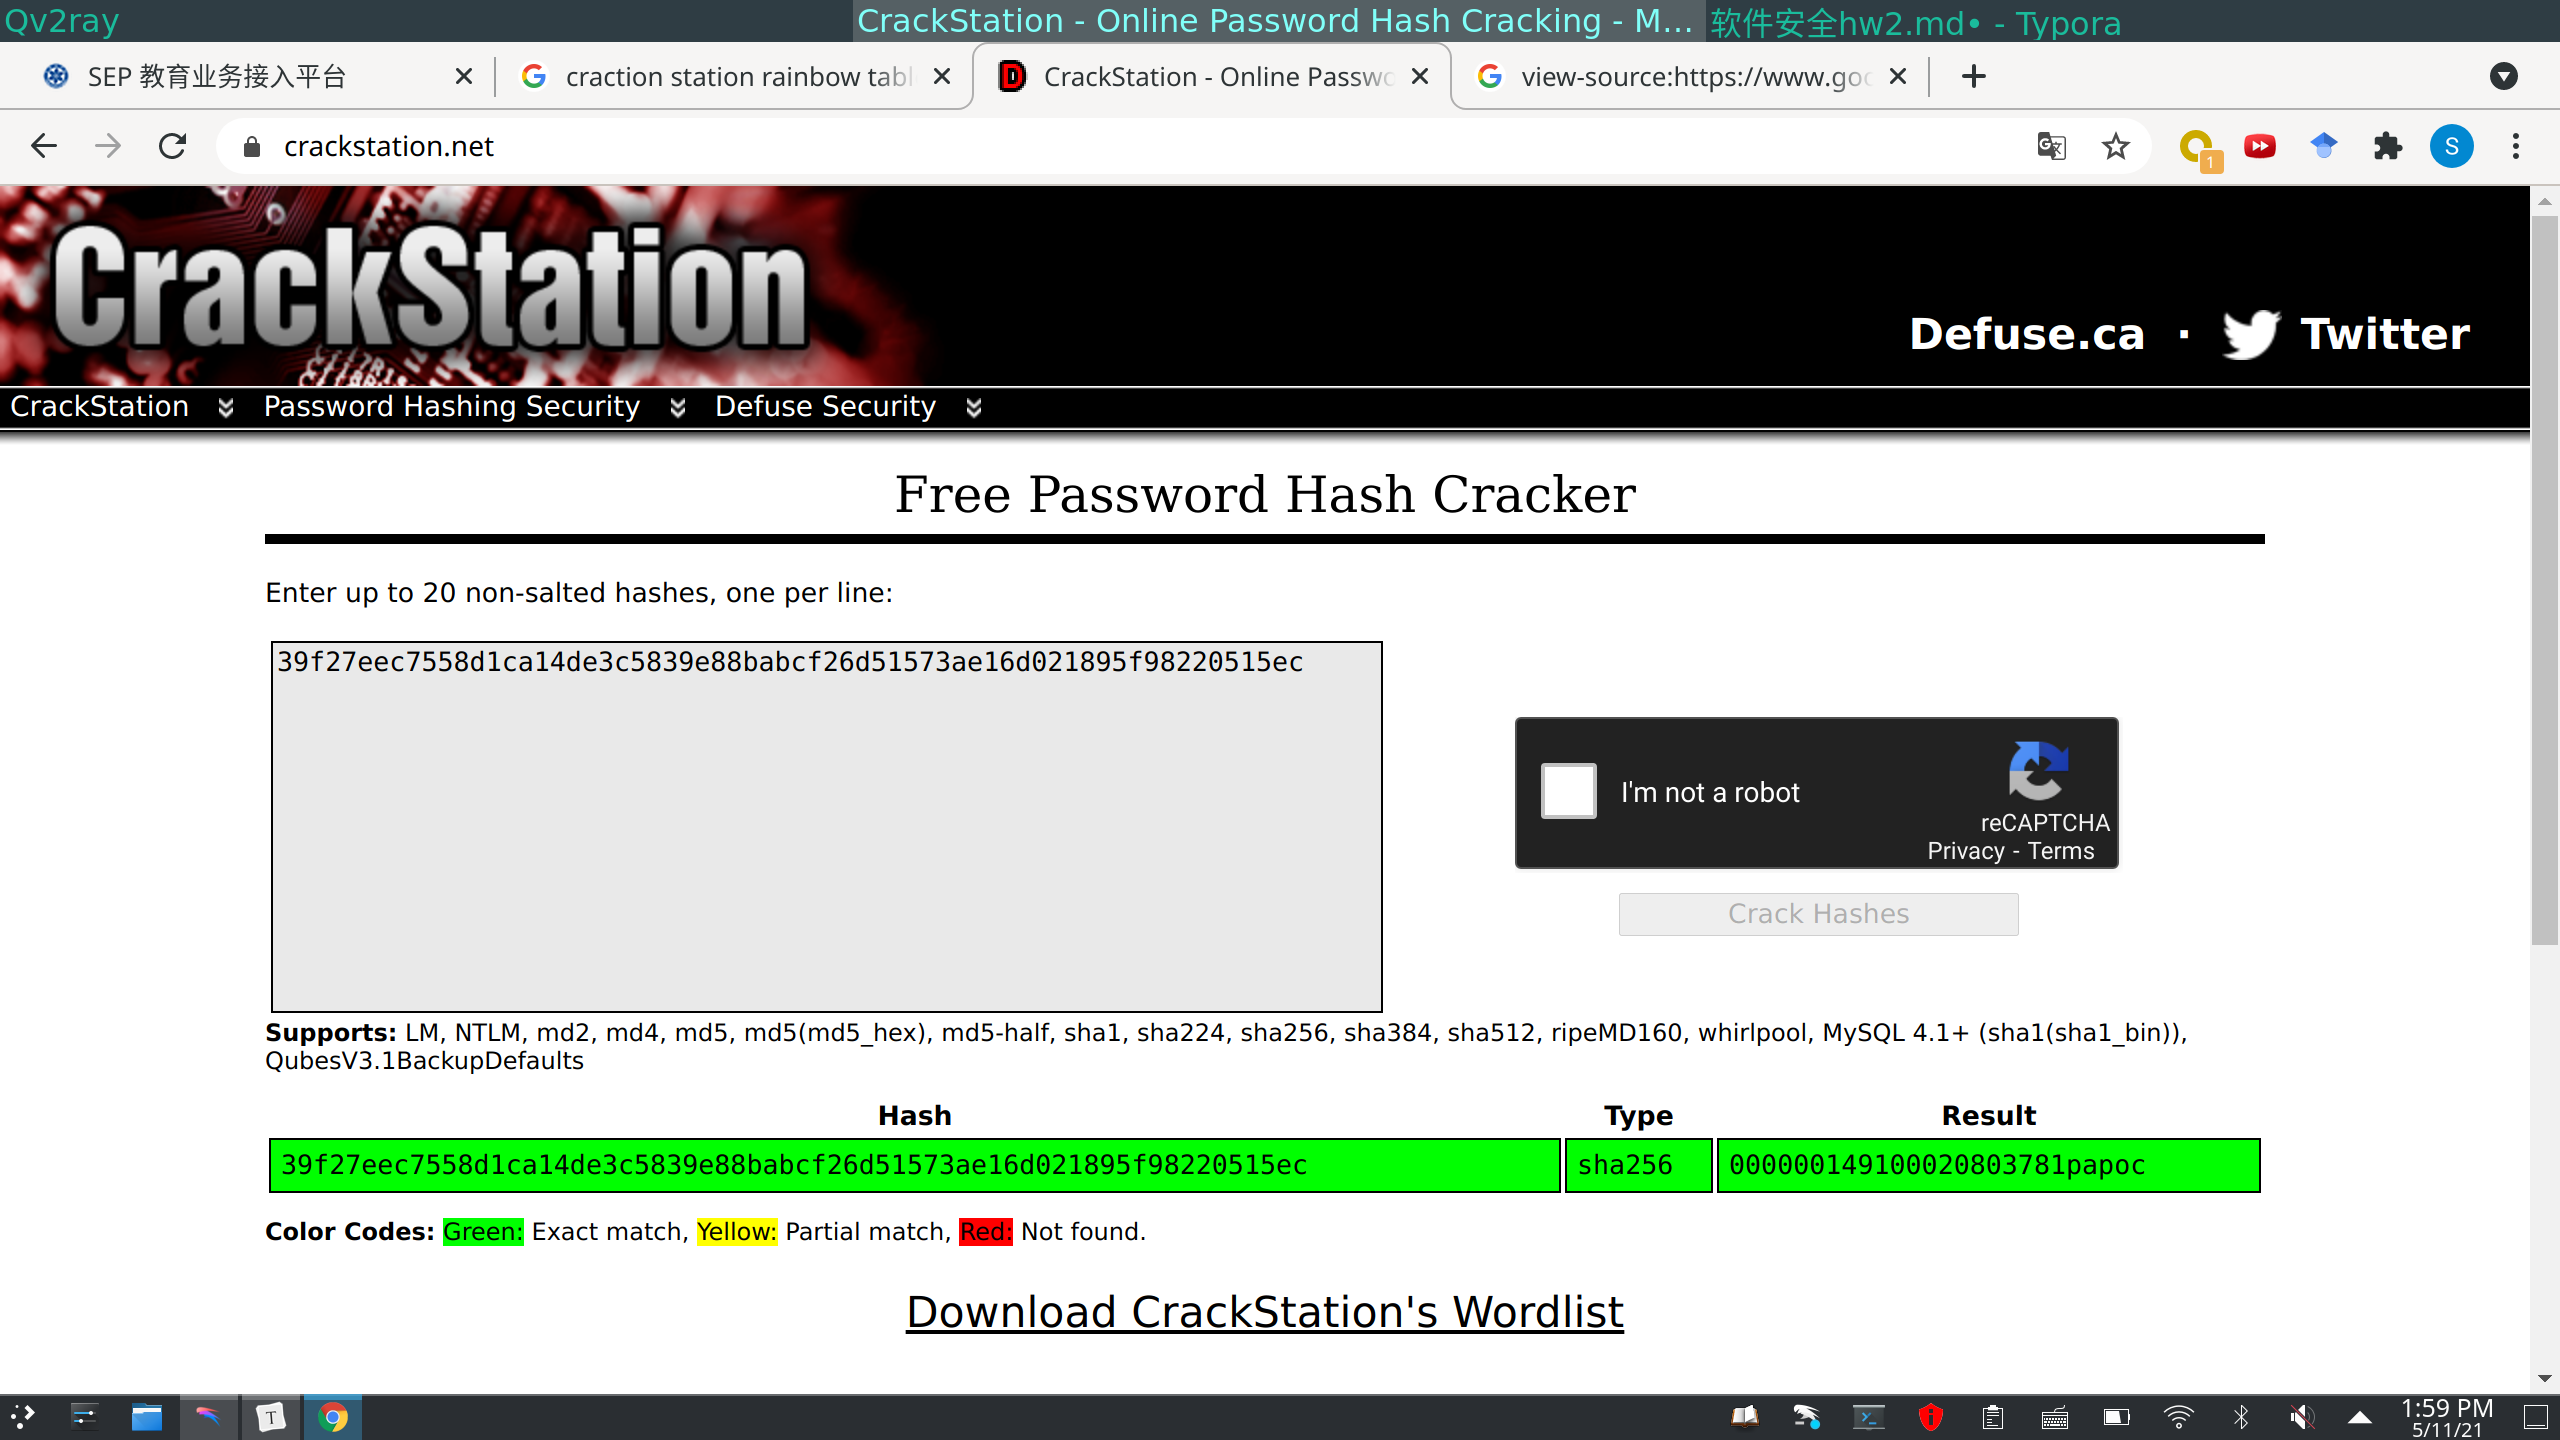
Task: Open the red security shield tray icon
Action: (1930, 1415)
